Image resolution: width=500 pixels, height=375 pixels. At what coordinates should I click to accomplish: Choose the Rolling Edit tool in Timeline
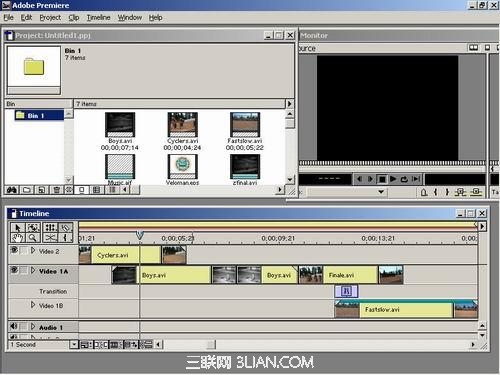pos(51,228)
